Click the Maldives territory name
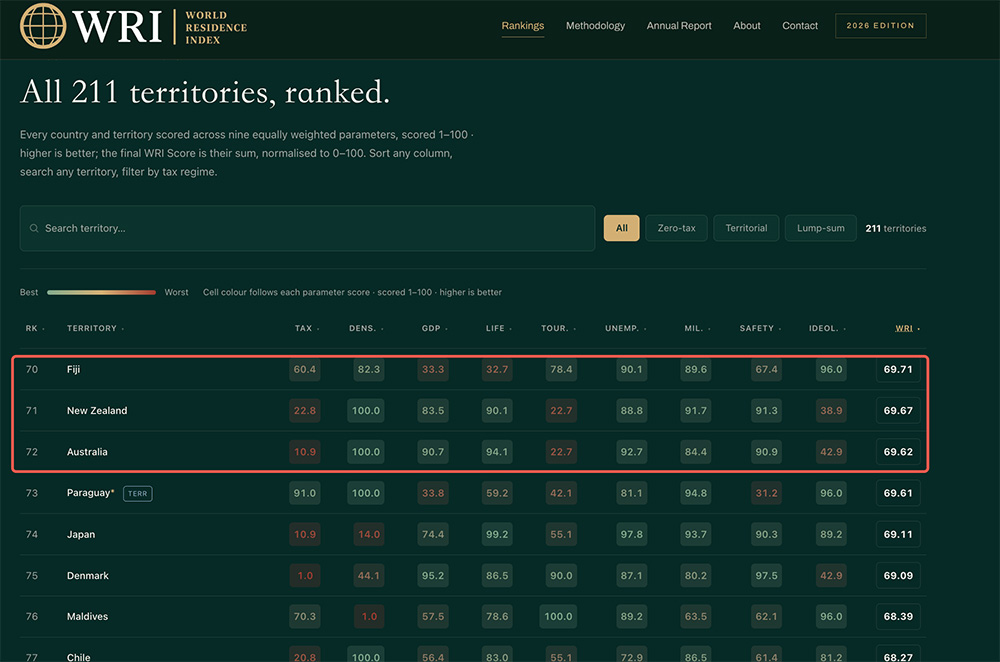 (87, 617)
